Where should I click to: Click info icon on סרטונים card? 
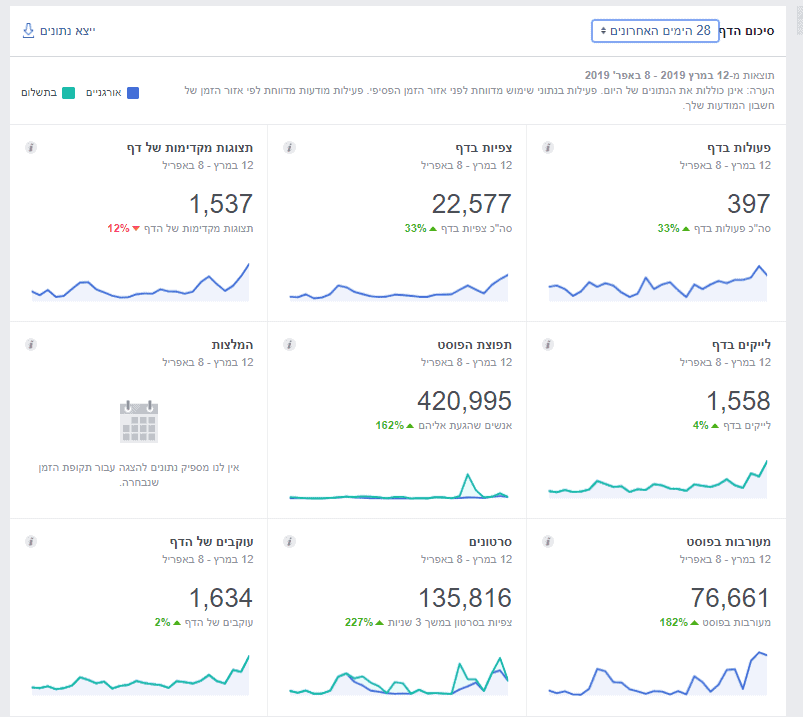pos(289,541)
